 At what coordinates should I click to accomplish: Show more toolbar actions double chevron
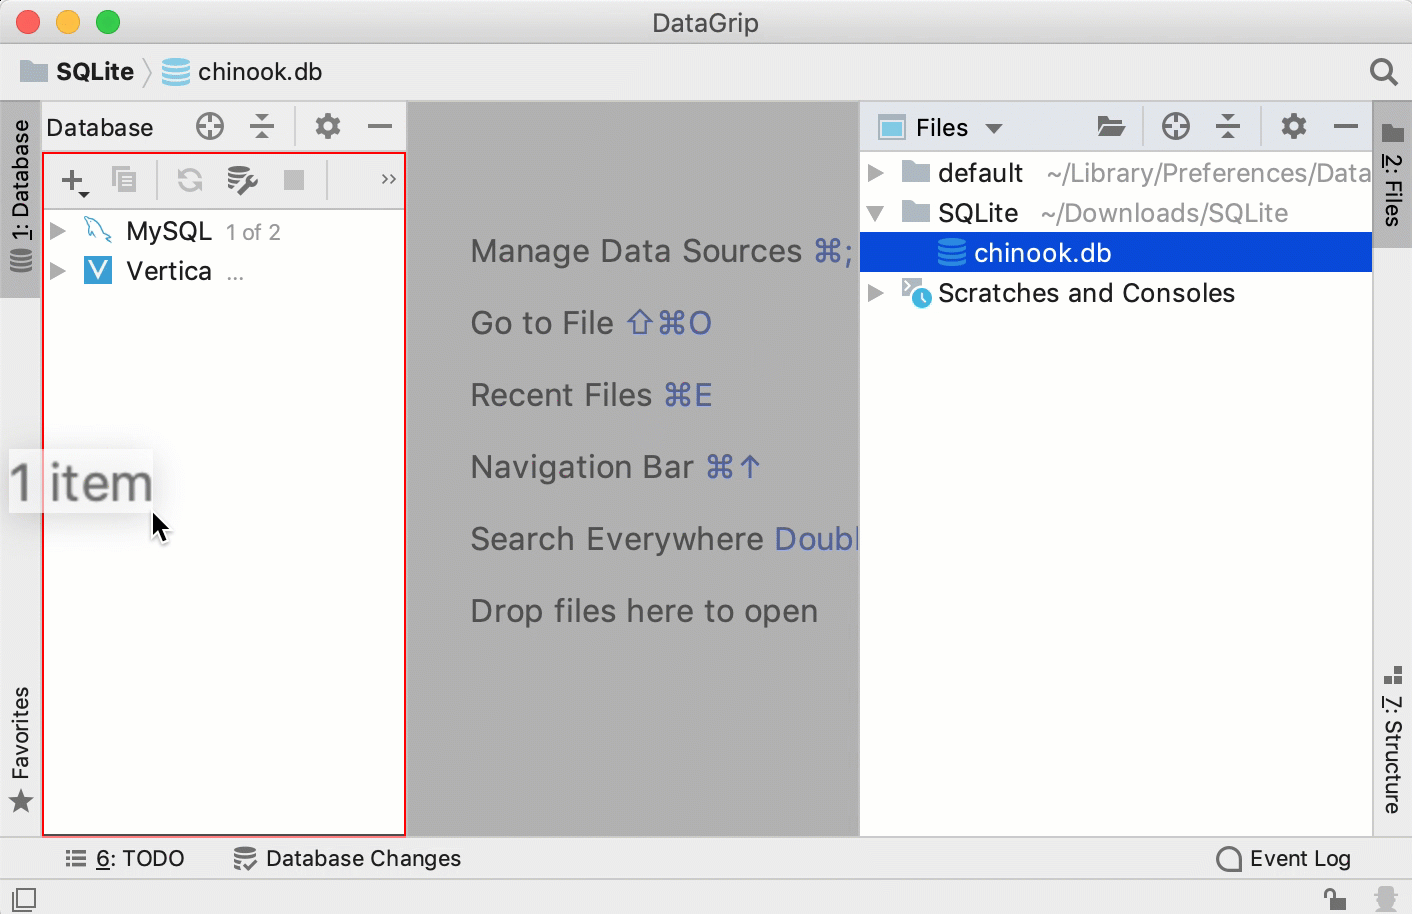[x=388, y=180]
